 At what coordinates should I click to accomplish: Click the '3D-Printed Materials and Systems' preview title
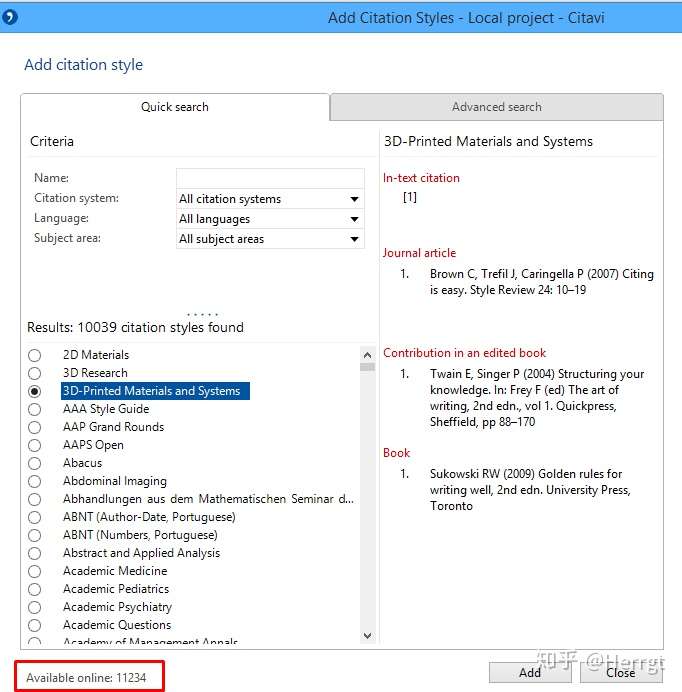[488, 141]
